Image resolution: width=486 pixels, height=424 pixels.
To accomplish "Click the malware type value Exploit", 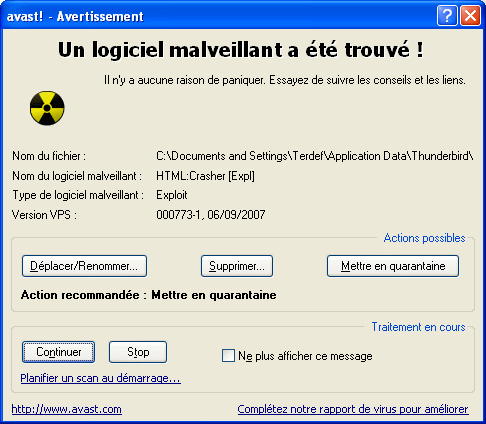I will tap(172, 195).
